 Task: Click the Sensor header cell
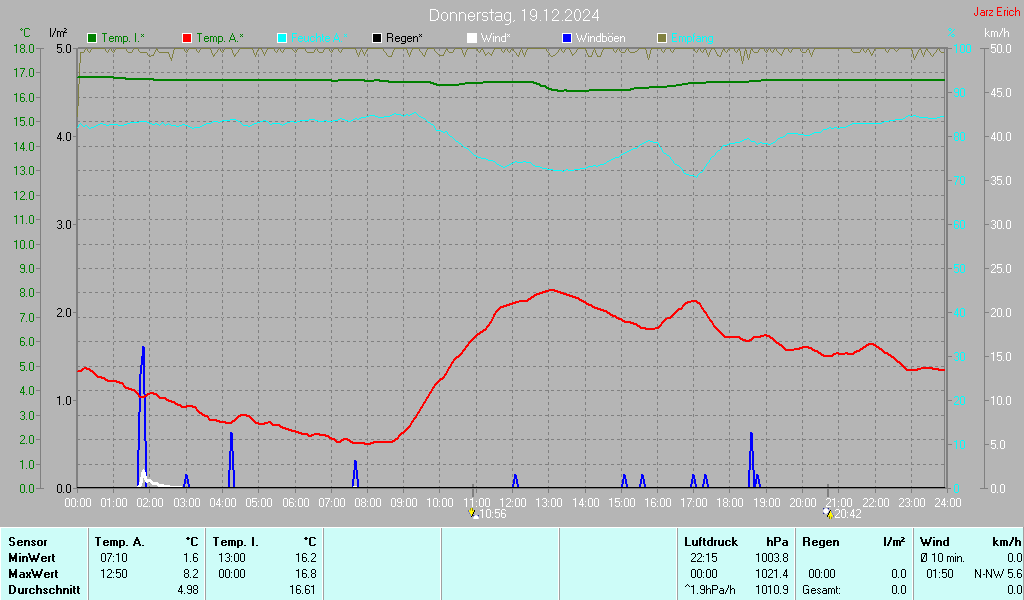click(x=28, y=542)
